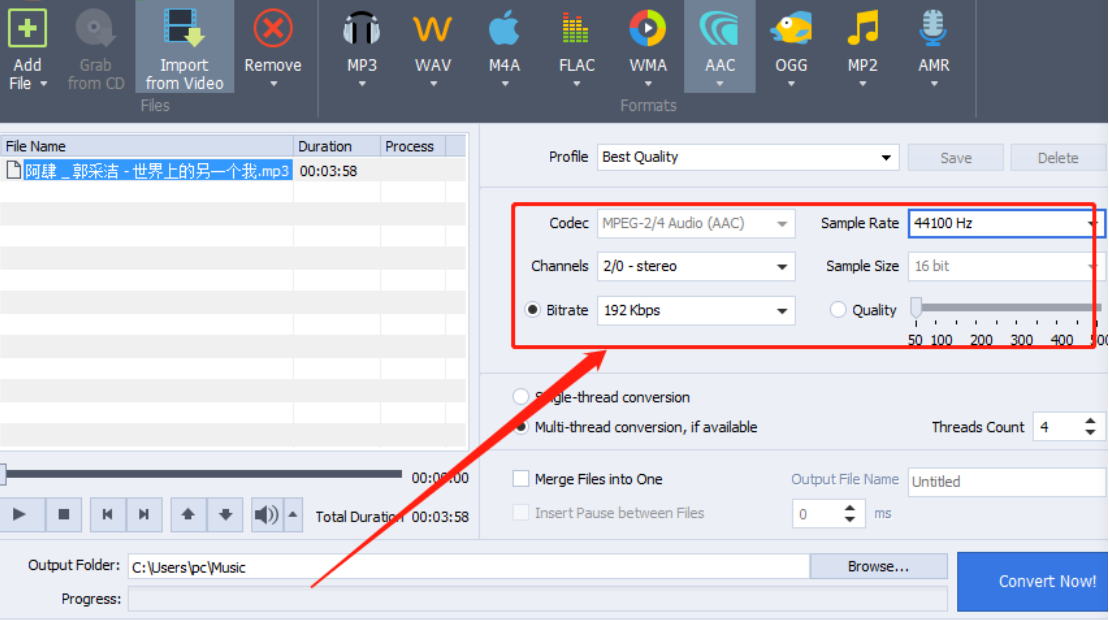The image size is (1109, 620).
Task: Expand the volume control arrow
Action: point(293,515)
